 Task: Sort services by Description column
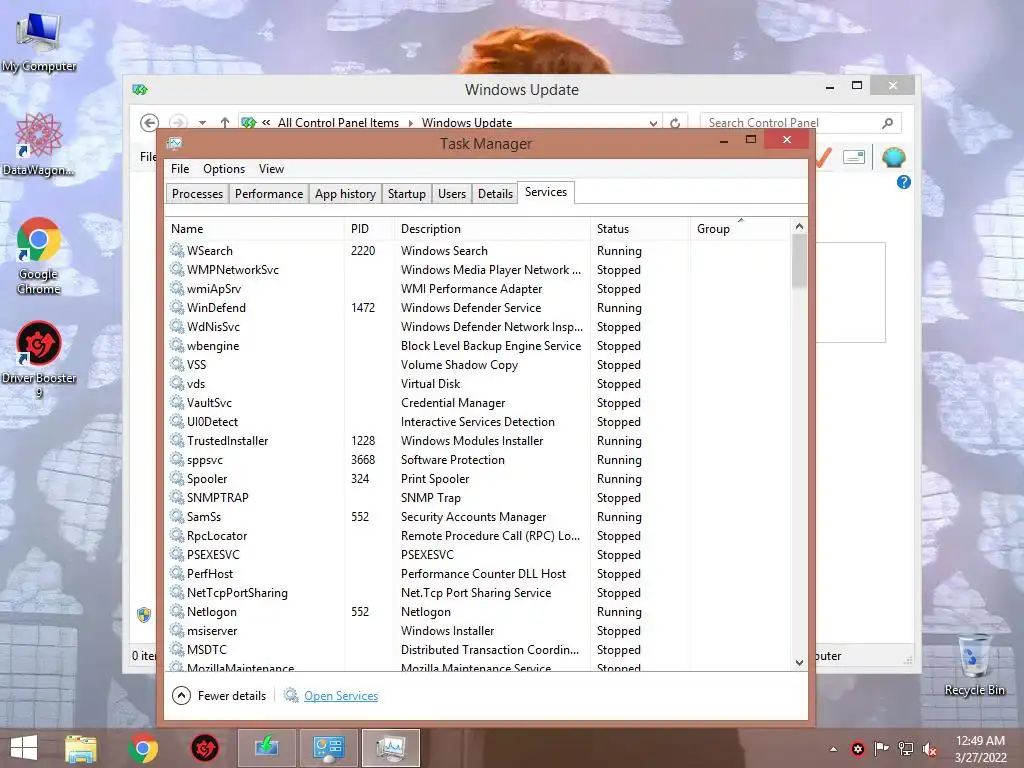(x=492, y=229)
